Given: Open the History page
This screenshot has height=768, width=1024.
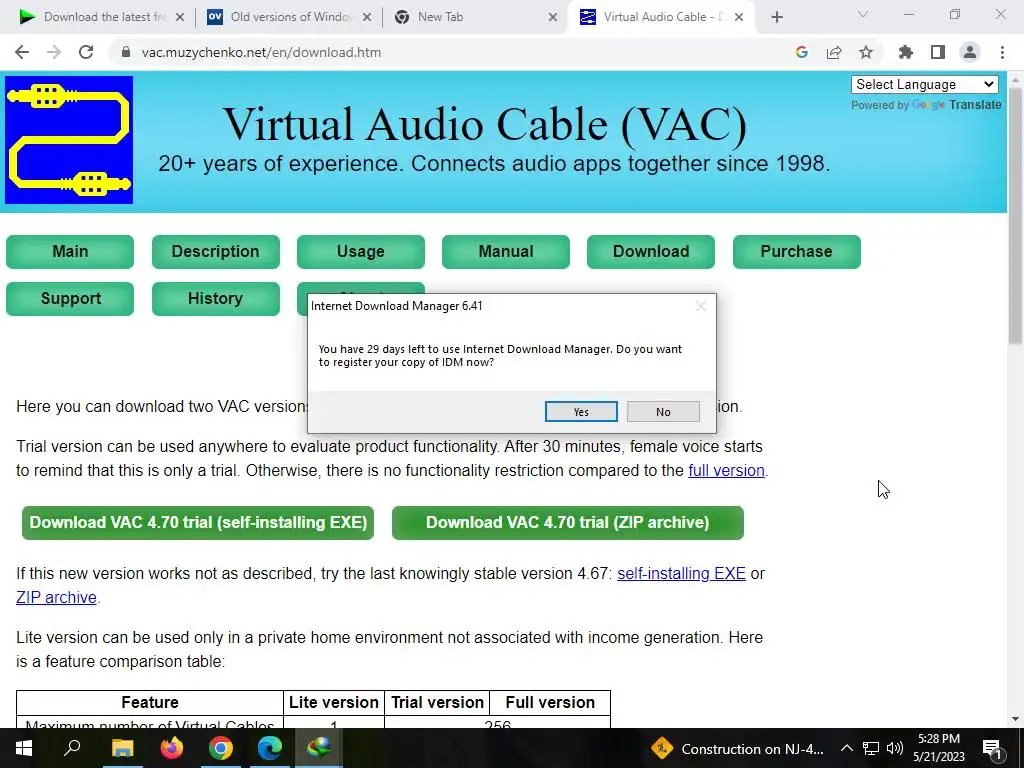Looking at the screenshot, I should pos(216,298).
